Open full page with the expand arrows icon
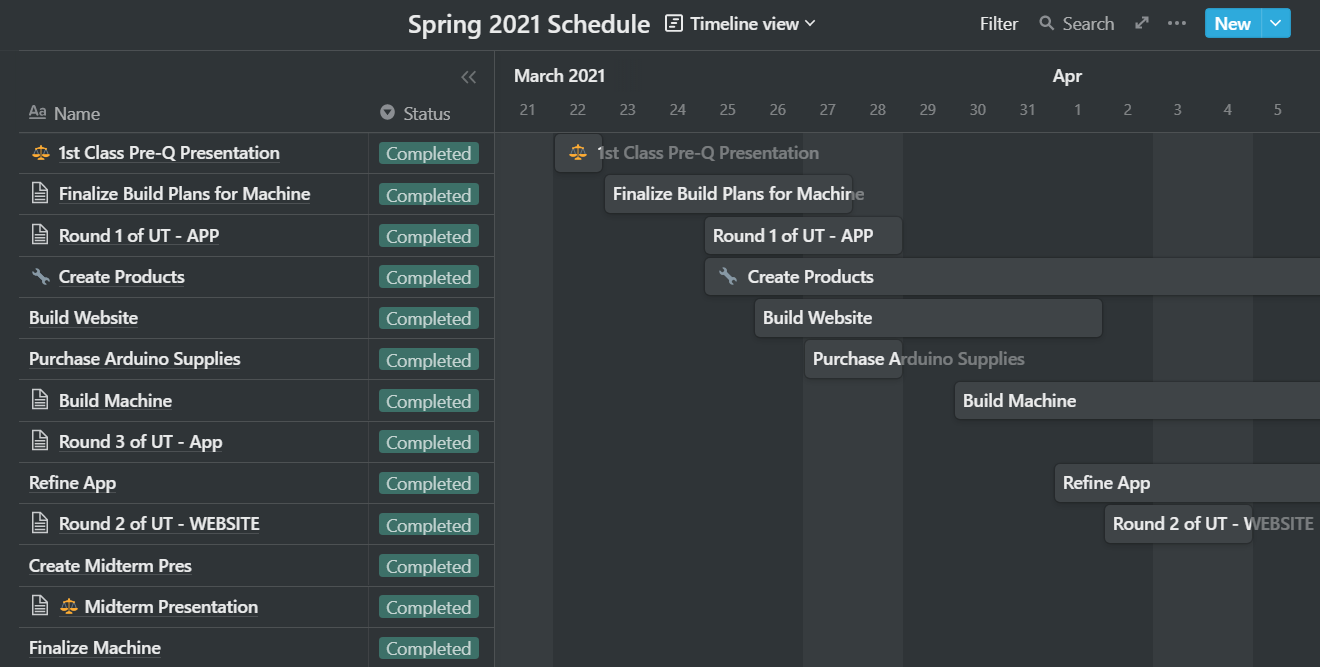 click(1142, 23)
